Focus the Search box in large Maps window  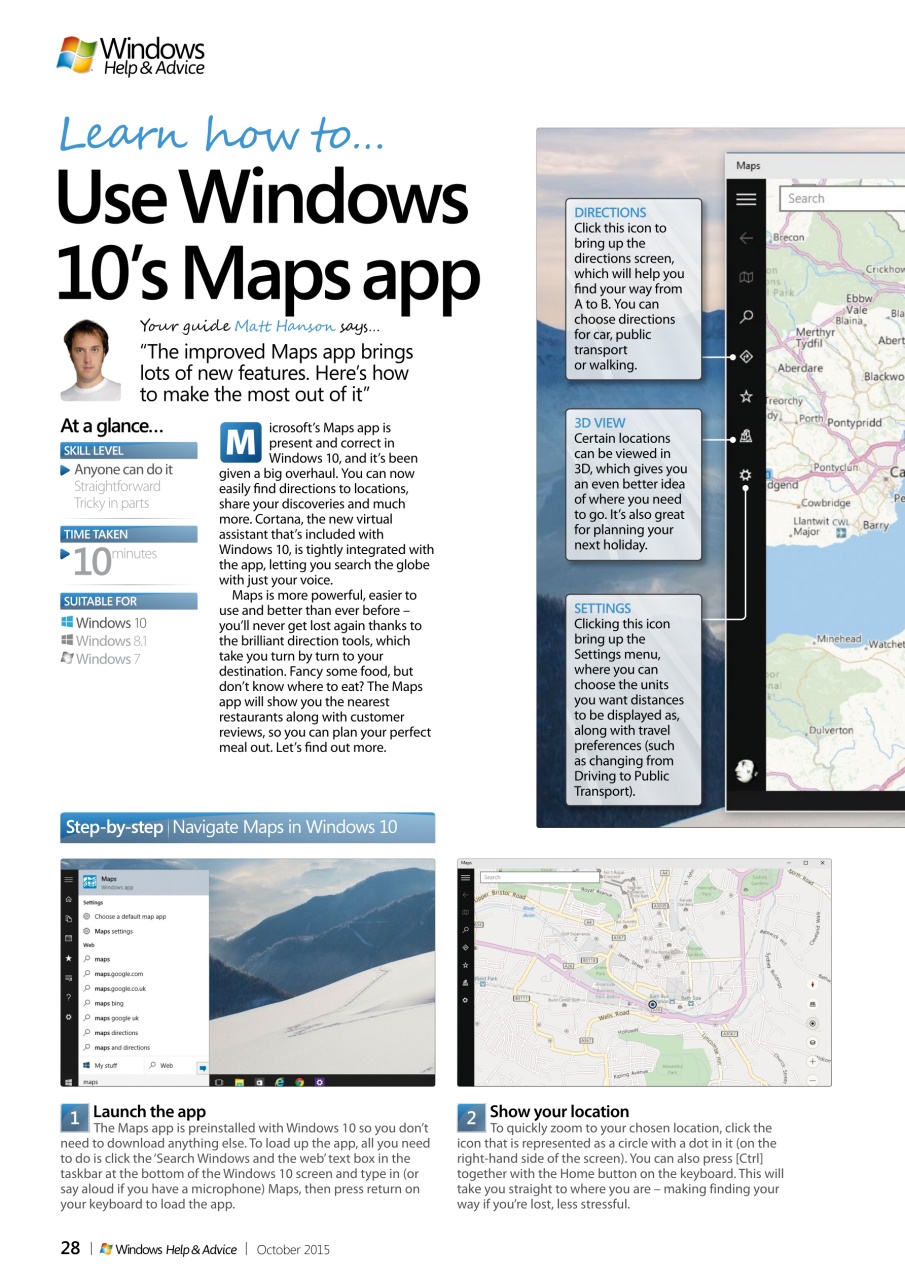[842, 198]
